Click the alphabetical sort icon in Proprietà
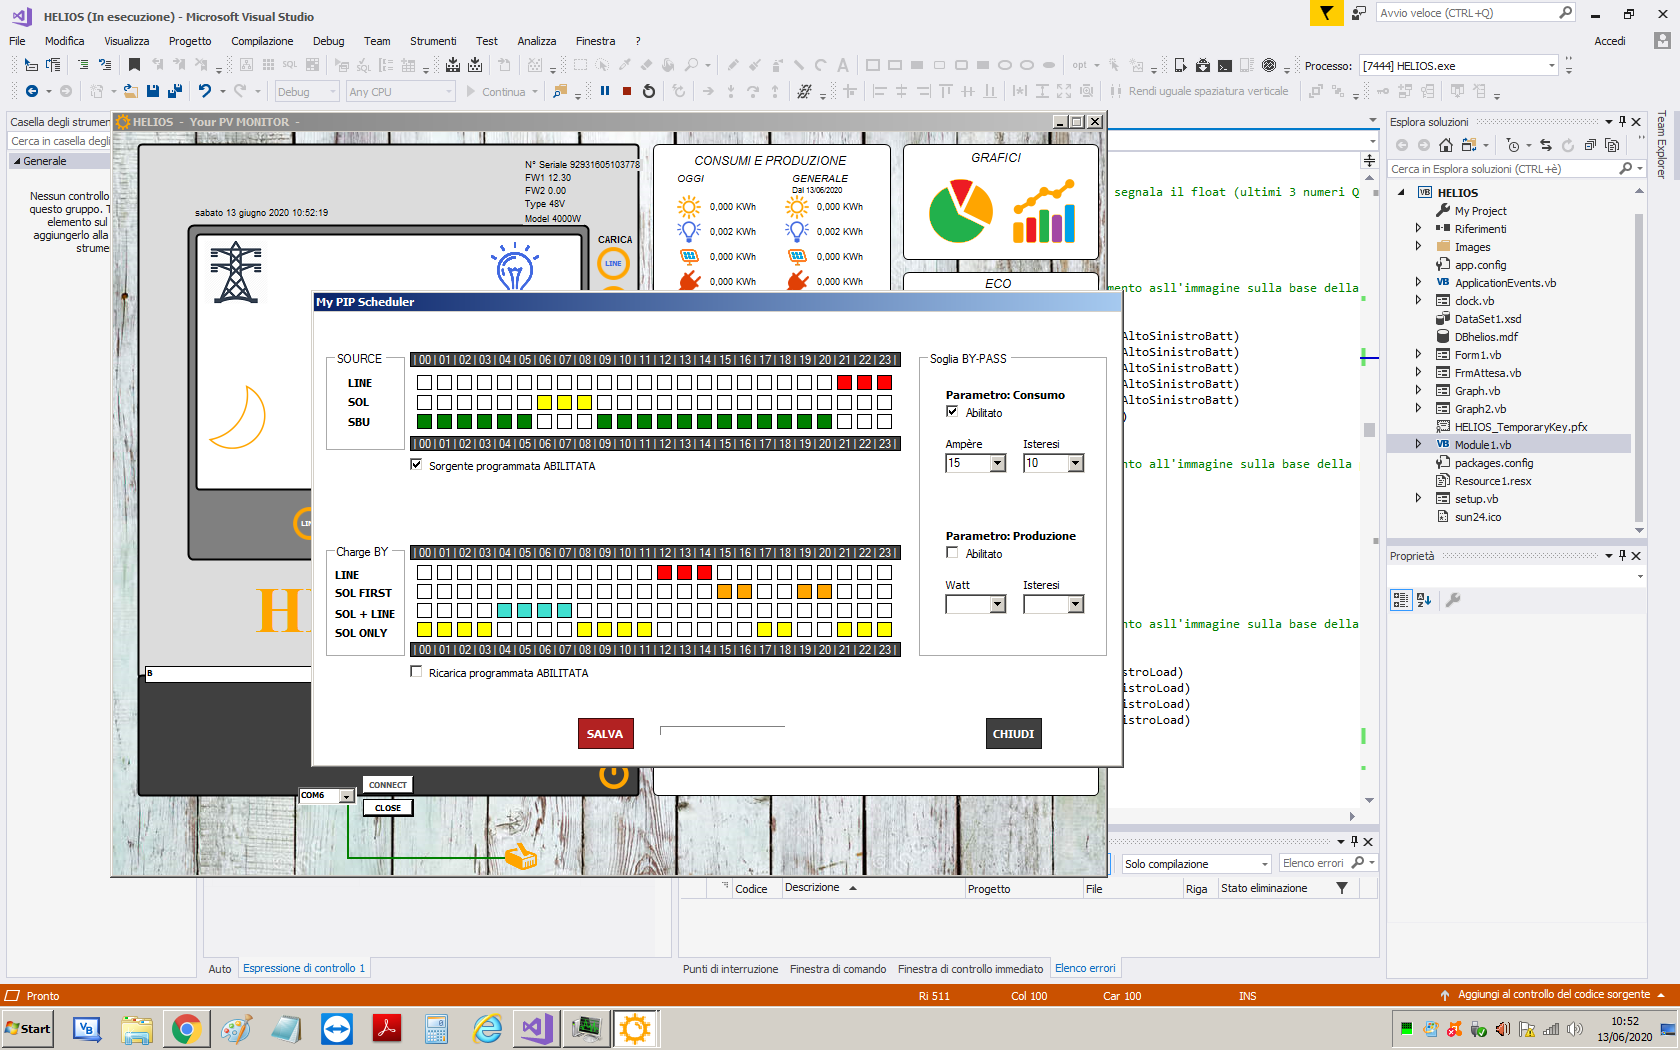 point(1424,600)
